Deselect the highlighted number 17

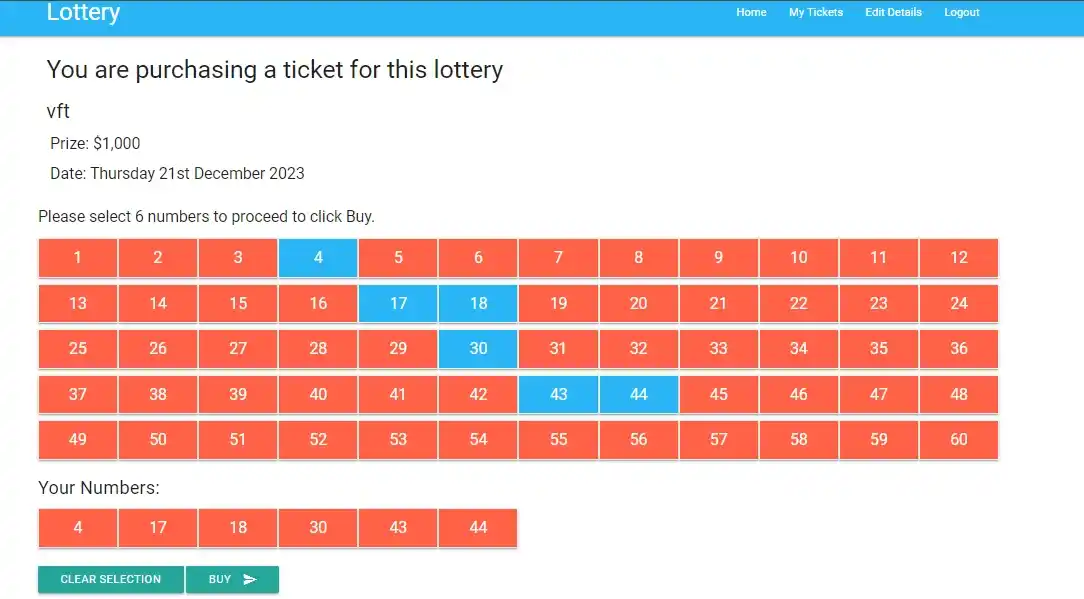point(398,303)
